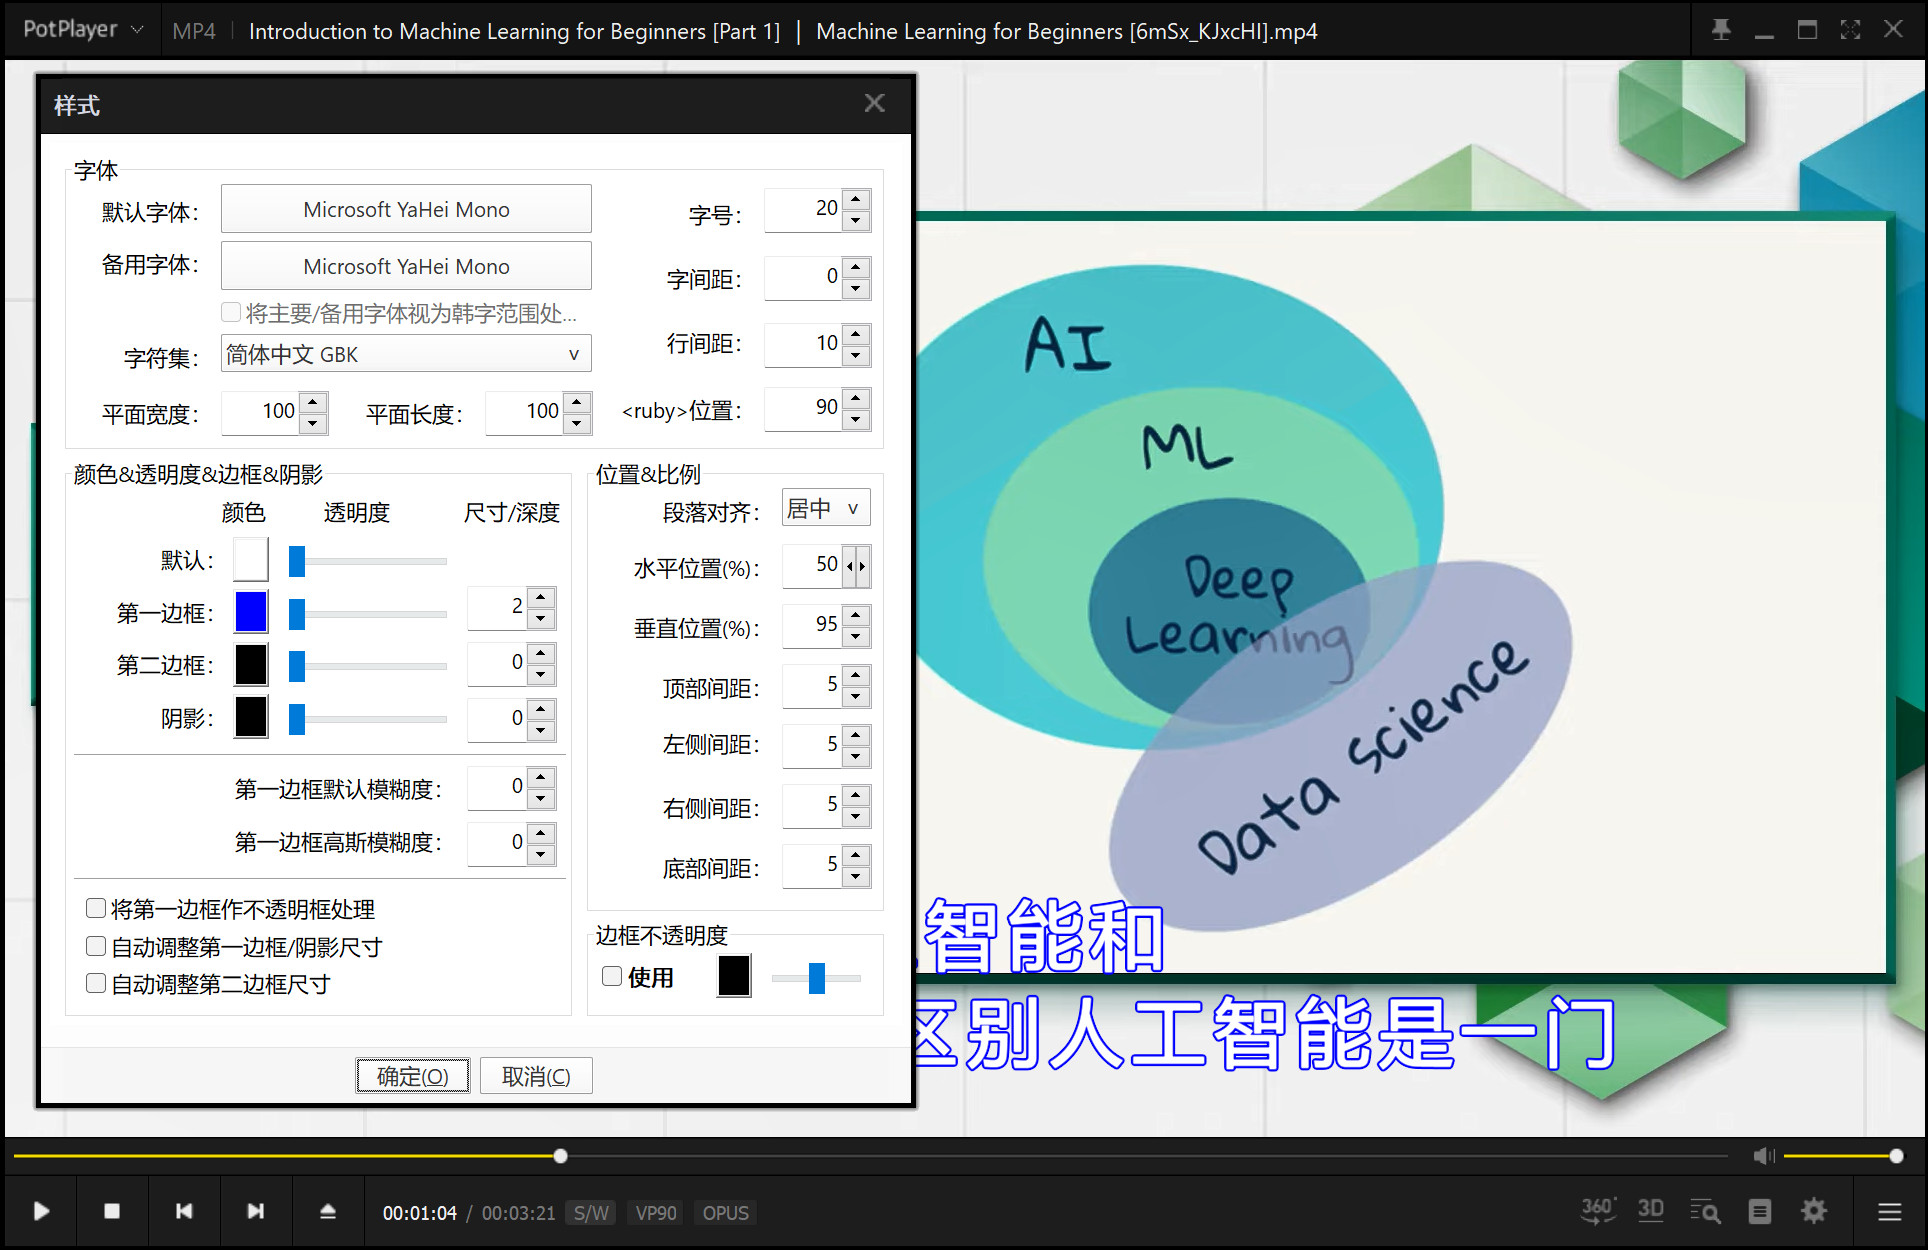Screen dimensions: 1928x1250
Task: Skip to previous track
Action: 184,1212
